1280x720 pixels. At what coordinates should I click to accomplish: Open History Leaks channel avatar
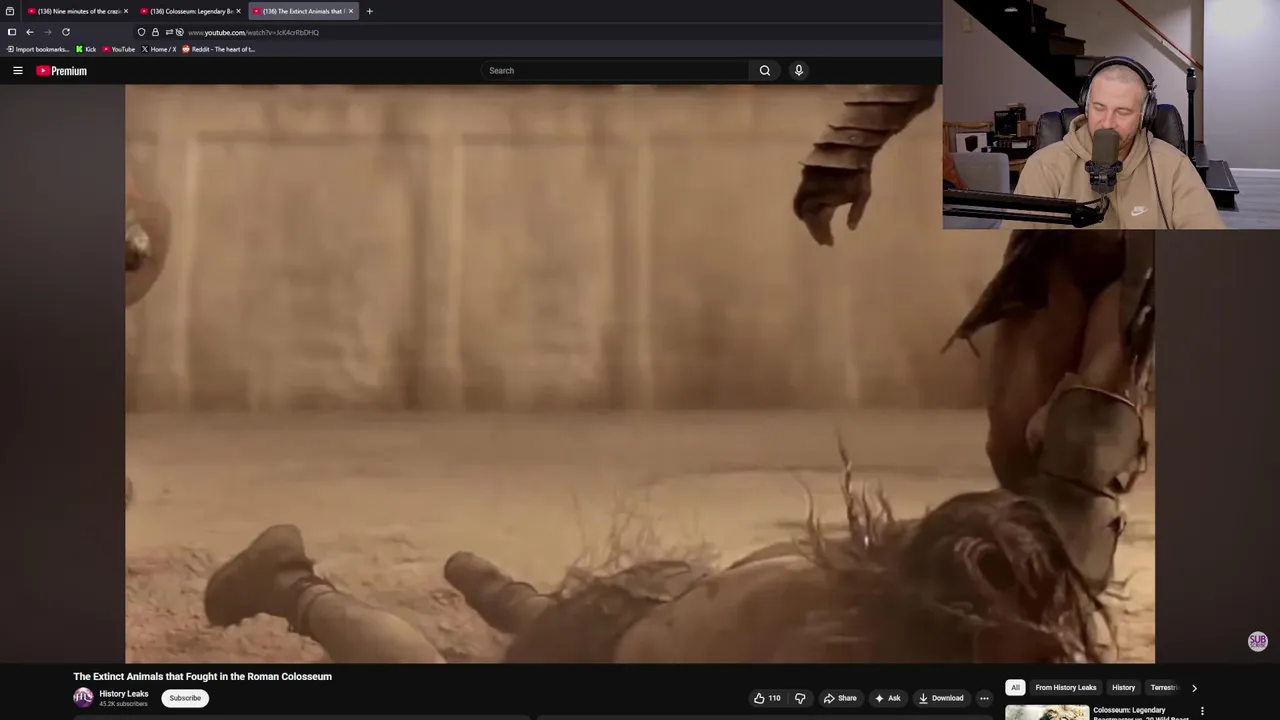(83, 698)
